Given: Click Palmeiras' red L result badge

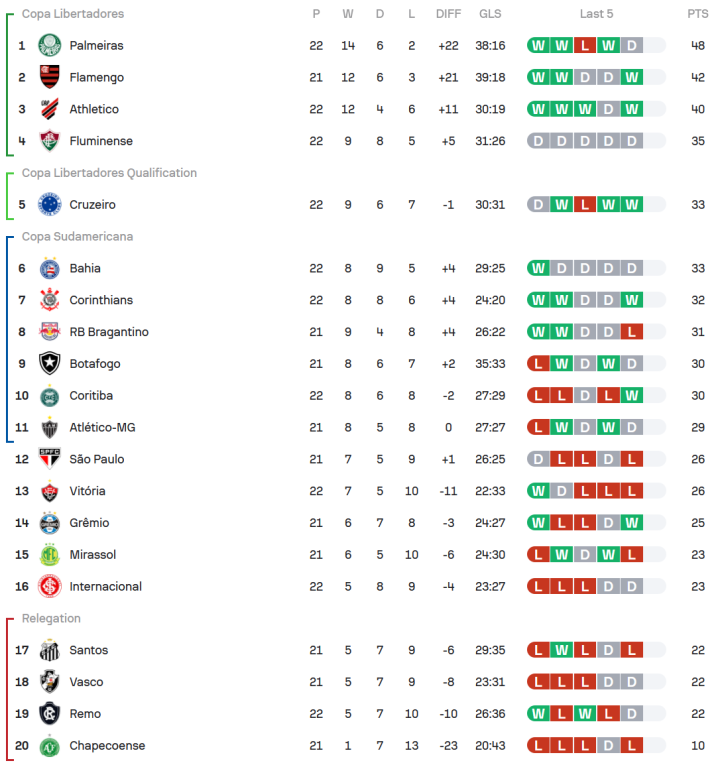Looking at the screenshot, I should pos(585,45).
